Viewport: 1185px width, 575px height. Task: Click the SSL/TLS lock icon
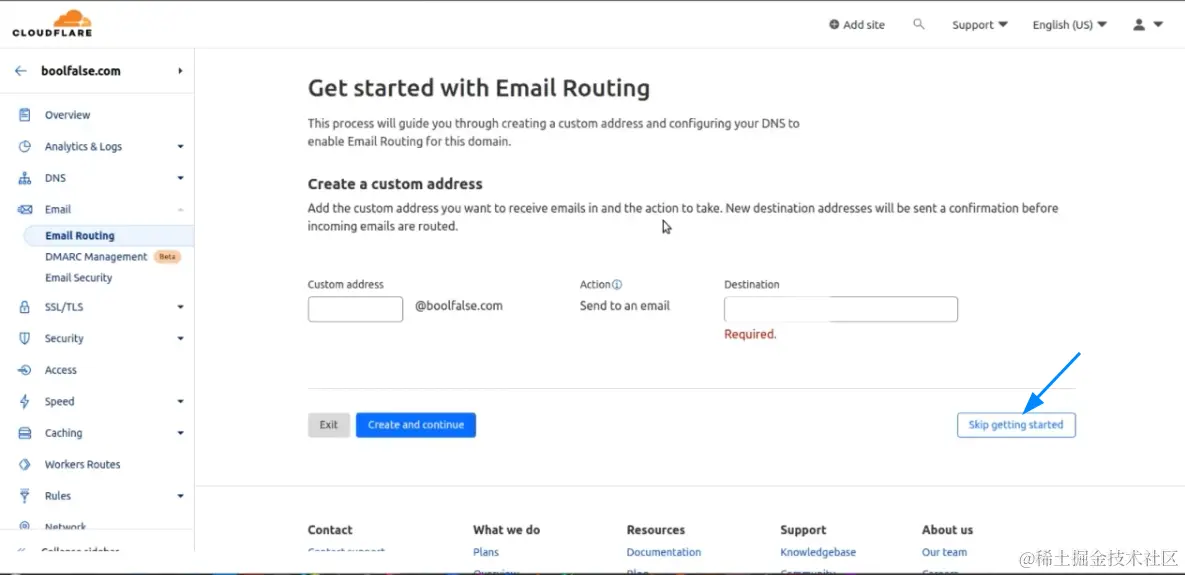(25, 307)
